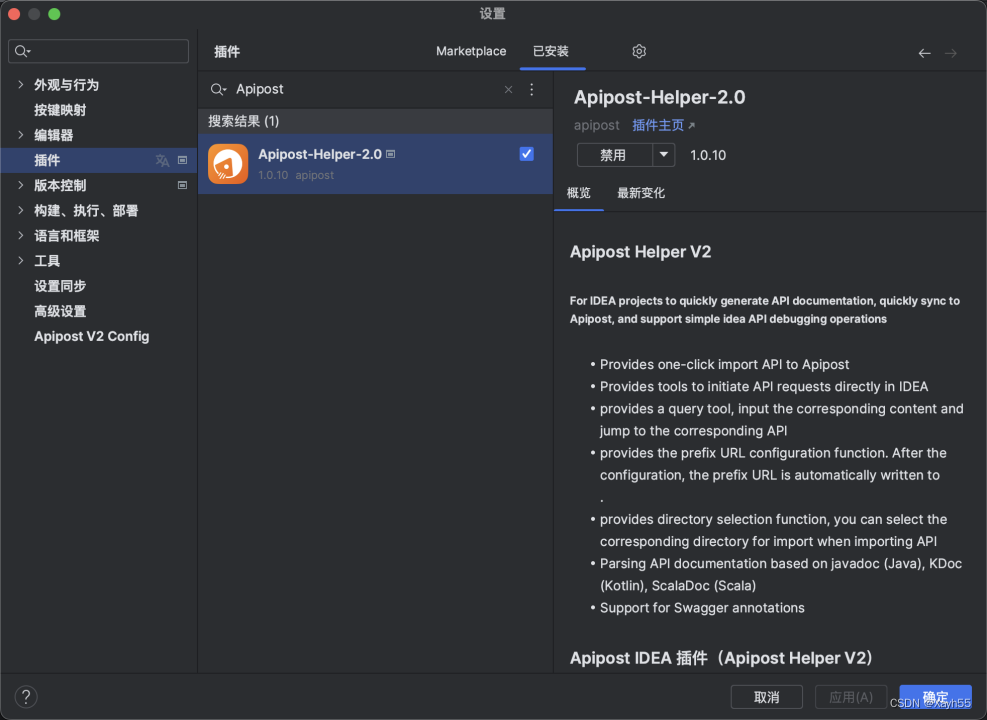Viewport: 987px width, 720px height.
Task: Select Apipost V2 Config in the sidebar
Action: pos(91,336)
